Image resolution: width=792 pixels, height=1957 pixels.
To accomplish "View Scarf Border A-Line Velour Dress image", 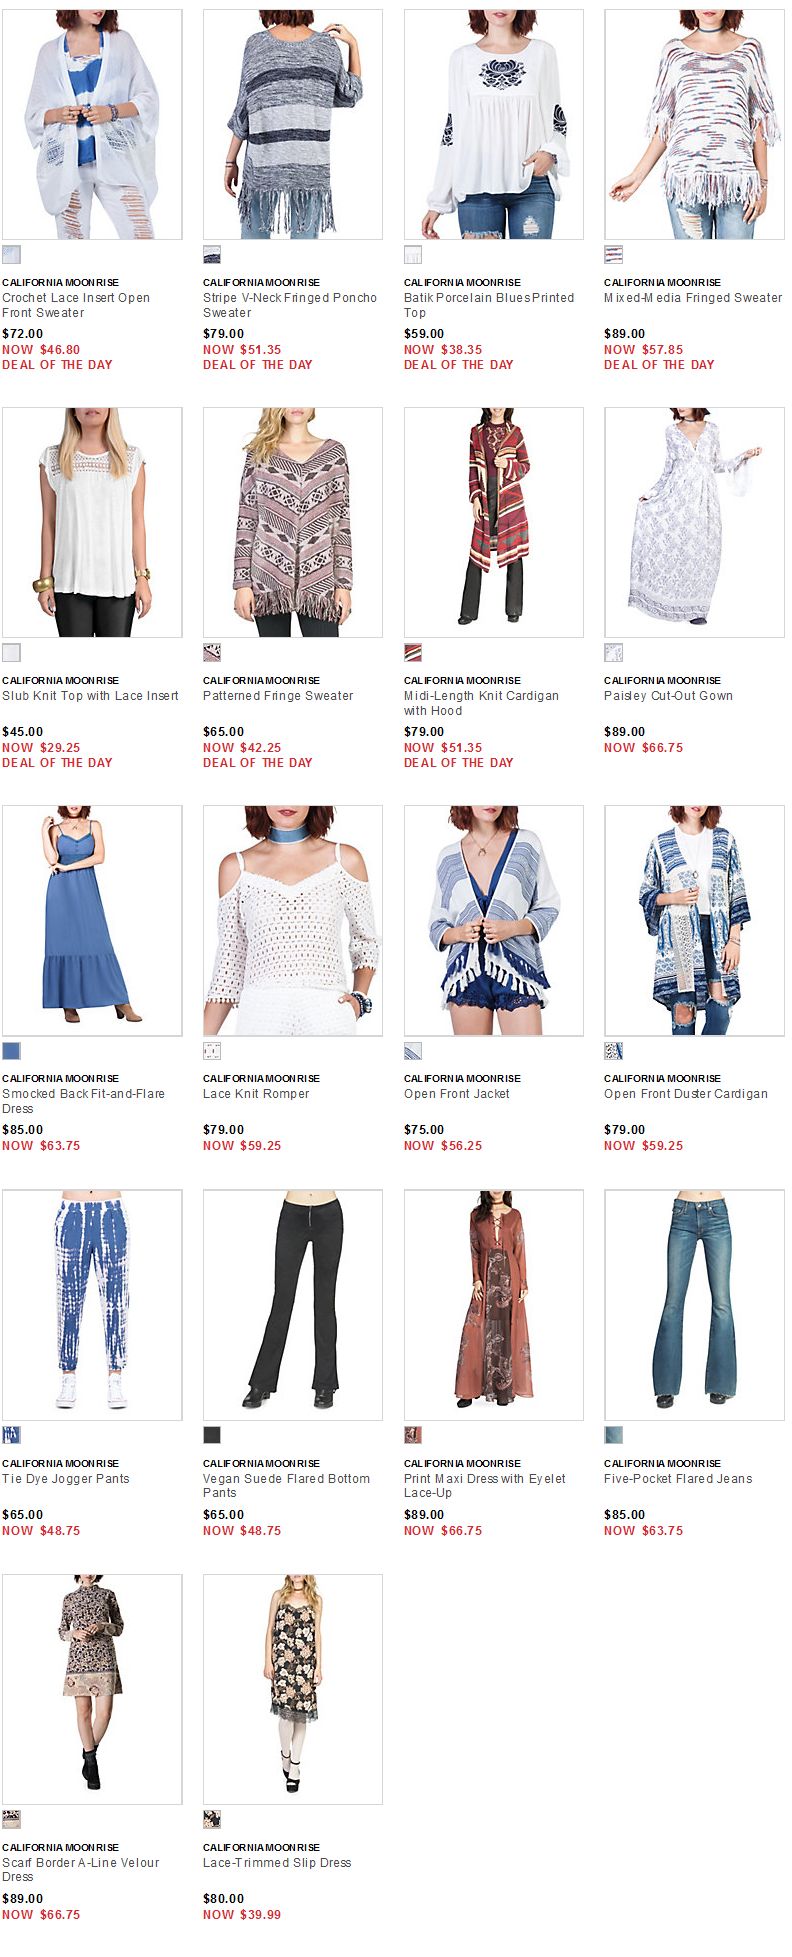I will coord(92,1689).
